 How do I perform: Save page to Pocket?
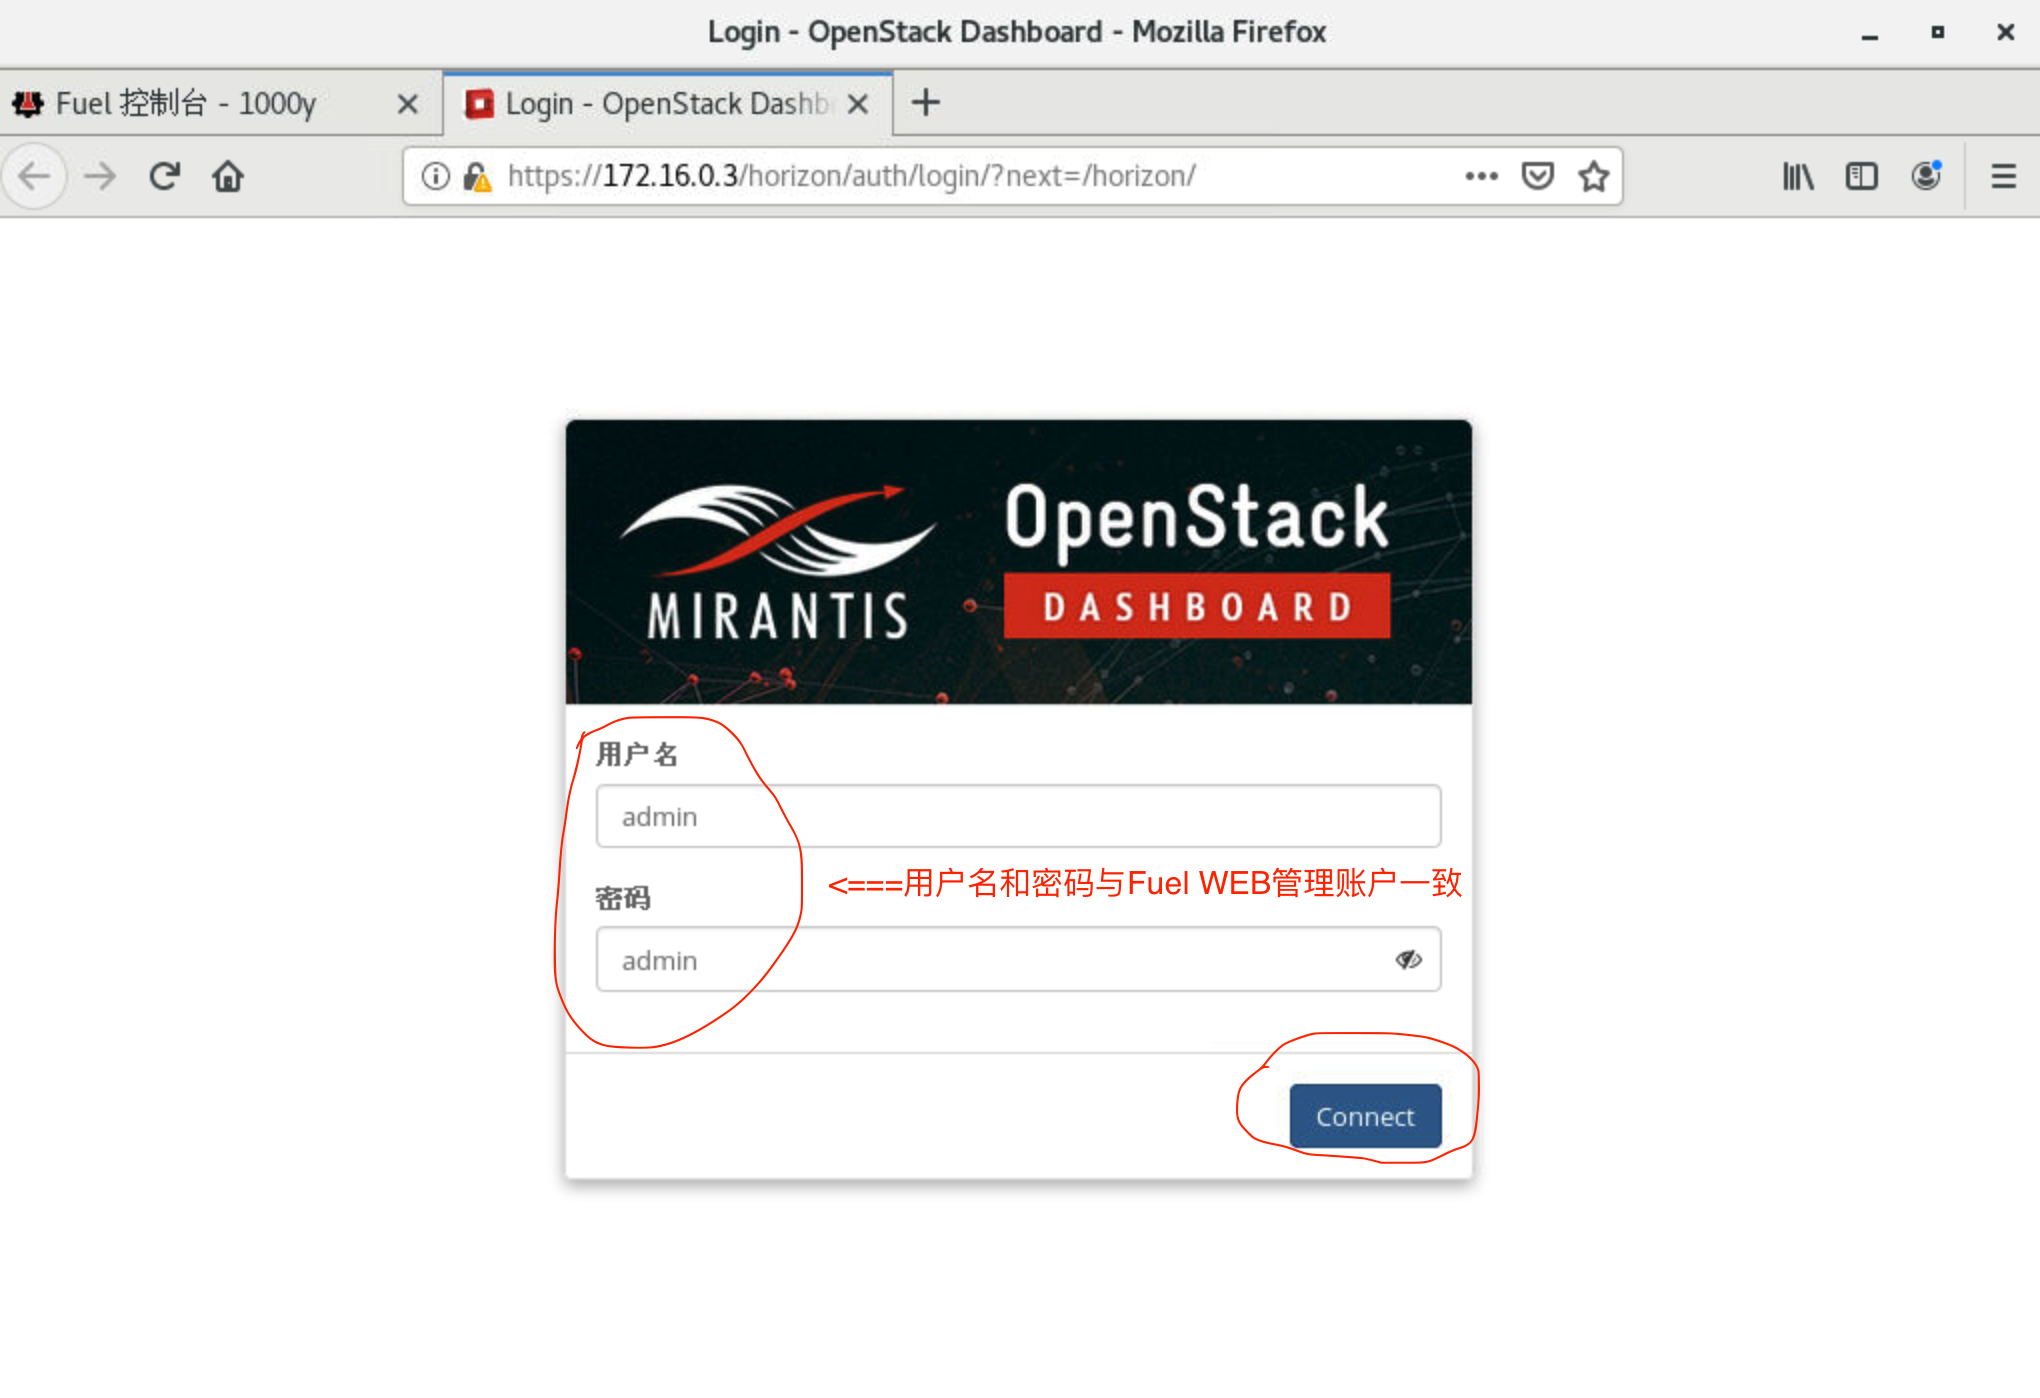pos(1537,177)
